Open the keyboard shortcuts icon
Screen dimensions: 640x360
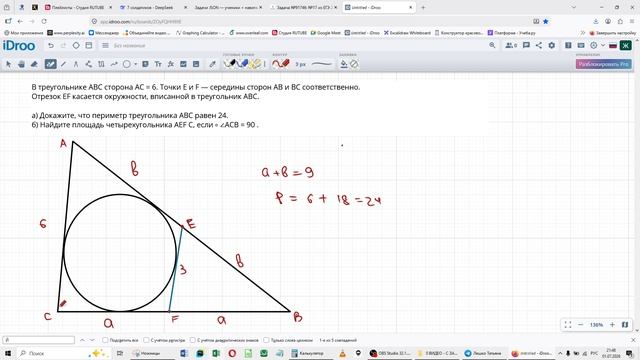pos(581,46)
